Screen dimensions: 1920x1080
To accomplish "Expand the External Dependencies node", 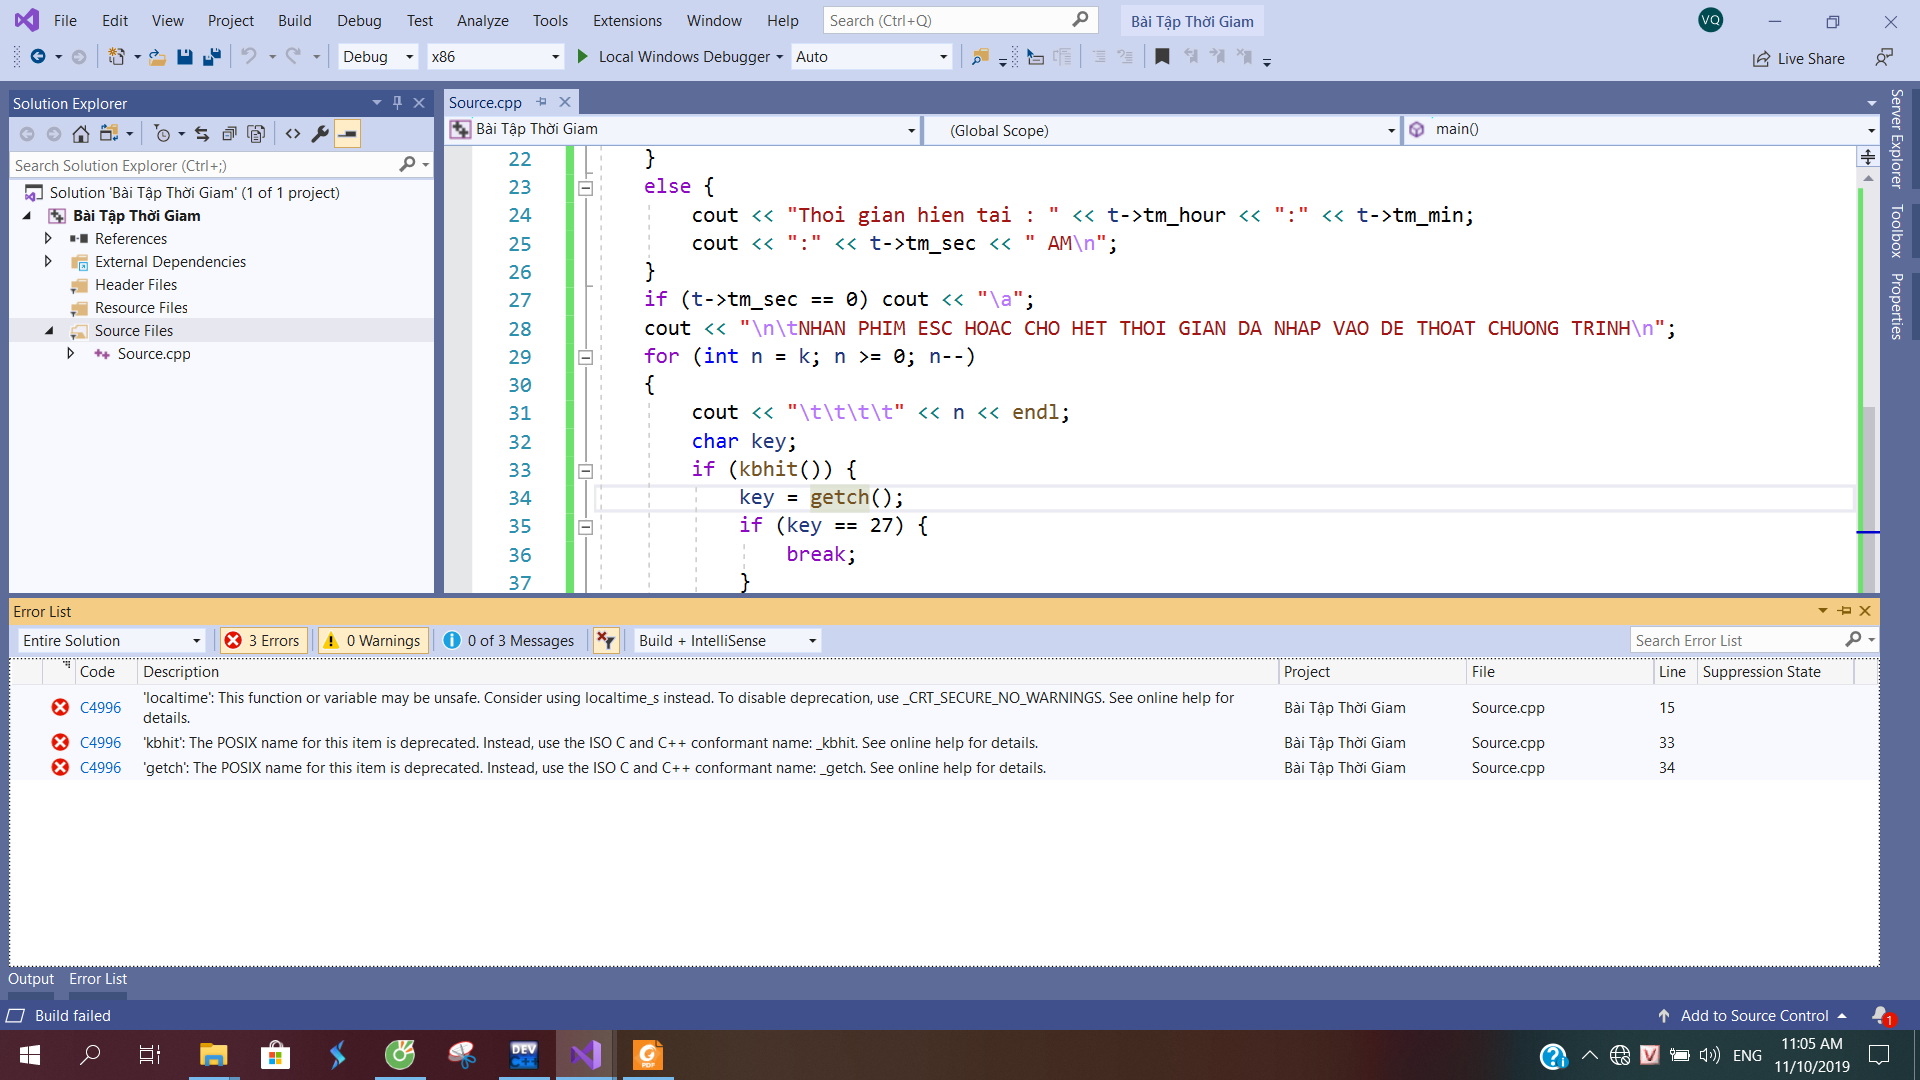I will [x=48, y=261].
